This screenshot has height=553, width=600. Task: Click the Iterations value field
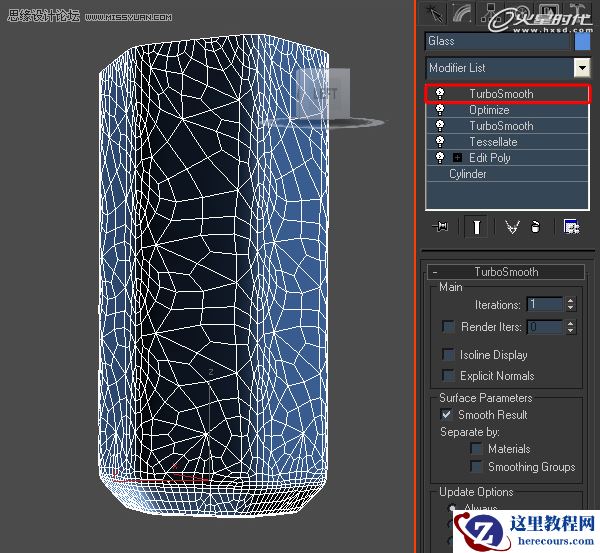pyautogui.click(x=544, y=304)
